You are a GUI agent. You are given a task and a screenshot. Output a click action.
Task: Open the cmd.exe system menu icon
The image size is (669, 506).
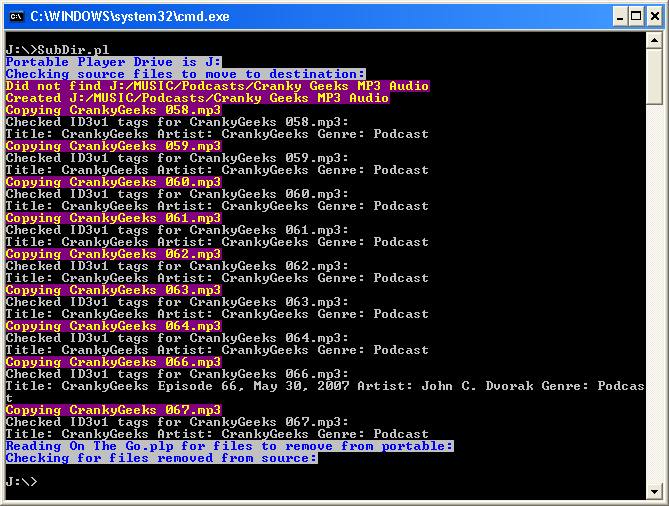(15, 16)
